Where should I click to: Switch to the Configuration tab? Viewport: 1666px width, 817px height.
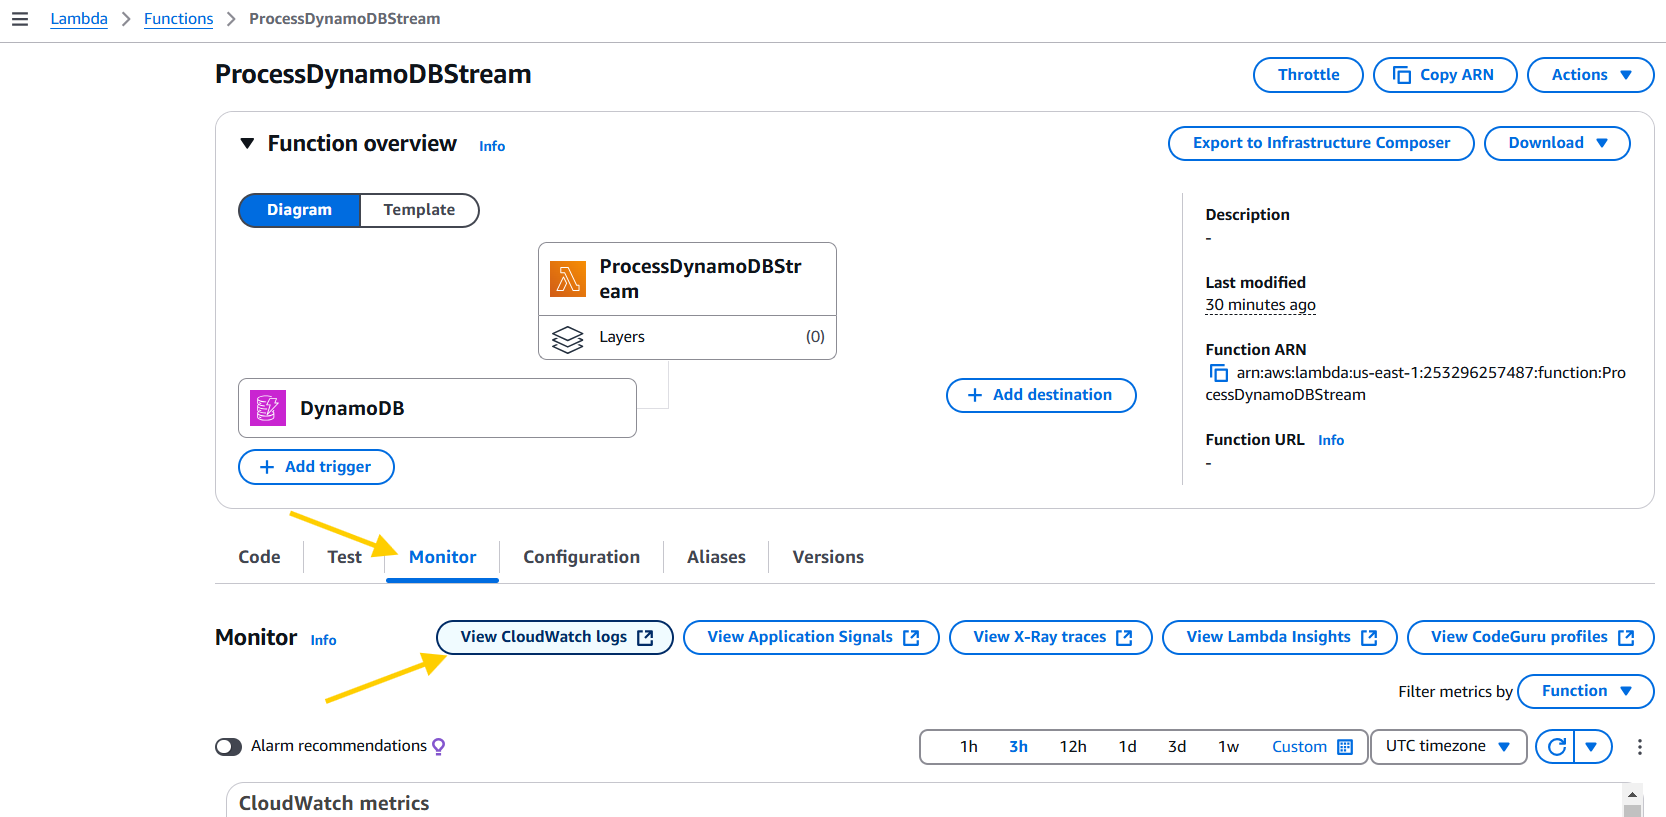point(581,557)
